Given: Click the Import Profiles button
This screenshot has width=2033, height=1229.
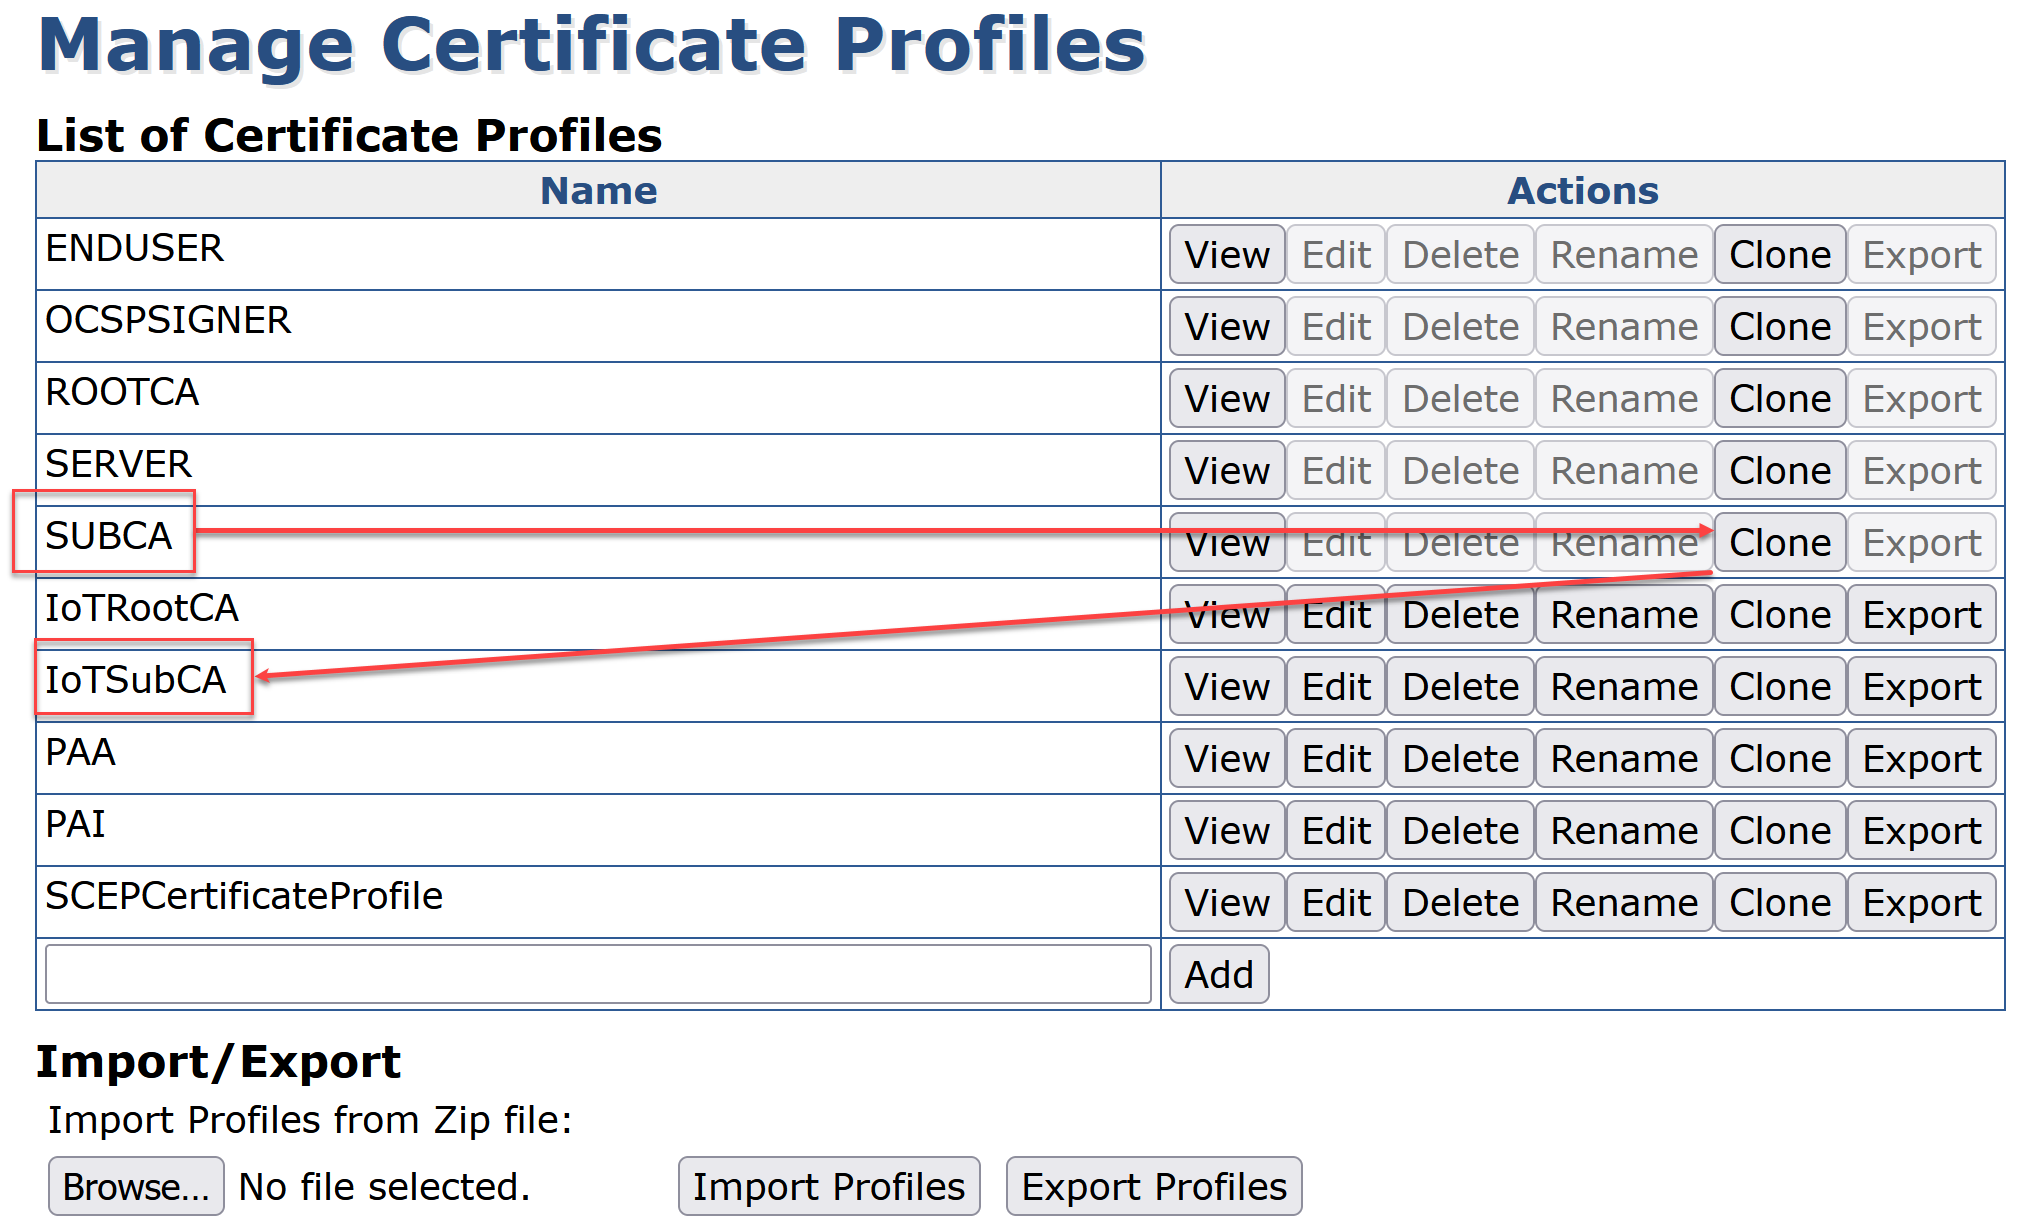Looking at the screenshot, I should coord(828,1186).
